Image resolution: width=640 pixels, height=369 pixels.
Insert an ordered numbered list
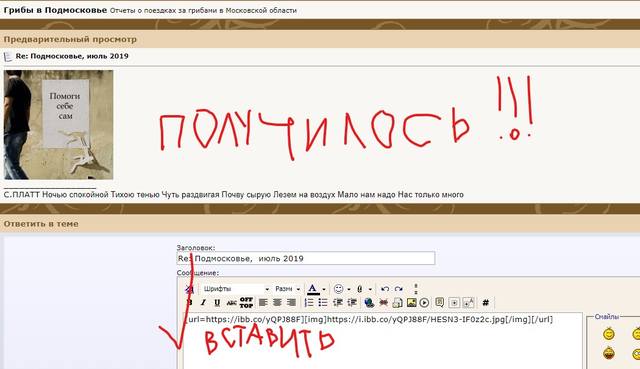[x=309, y=302]
